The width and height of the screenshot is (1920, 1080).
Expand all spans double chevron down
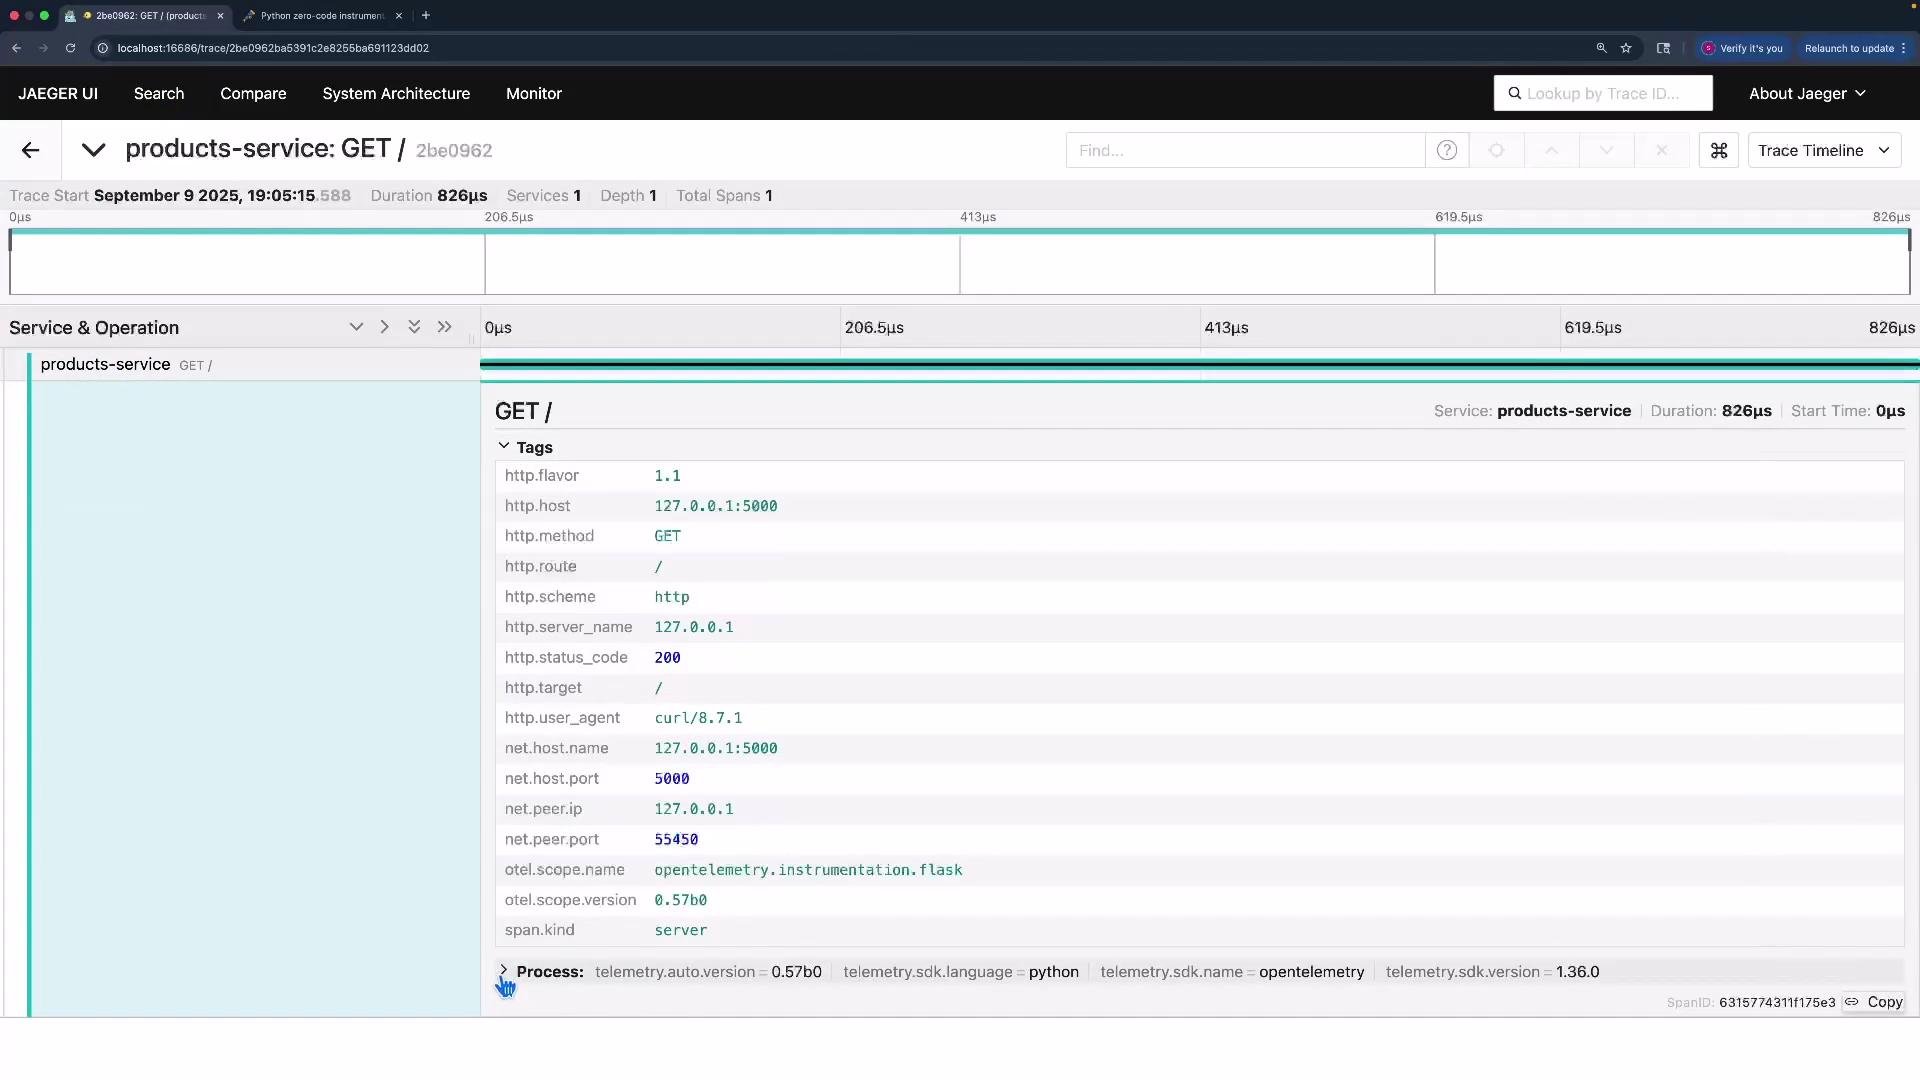pos(414,327)
